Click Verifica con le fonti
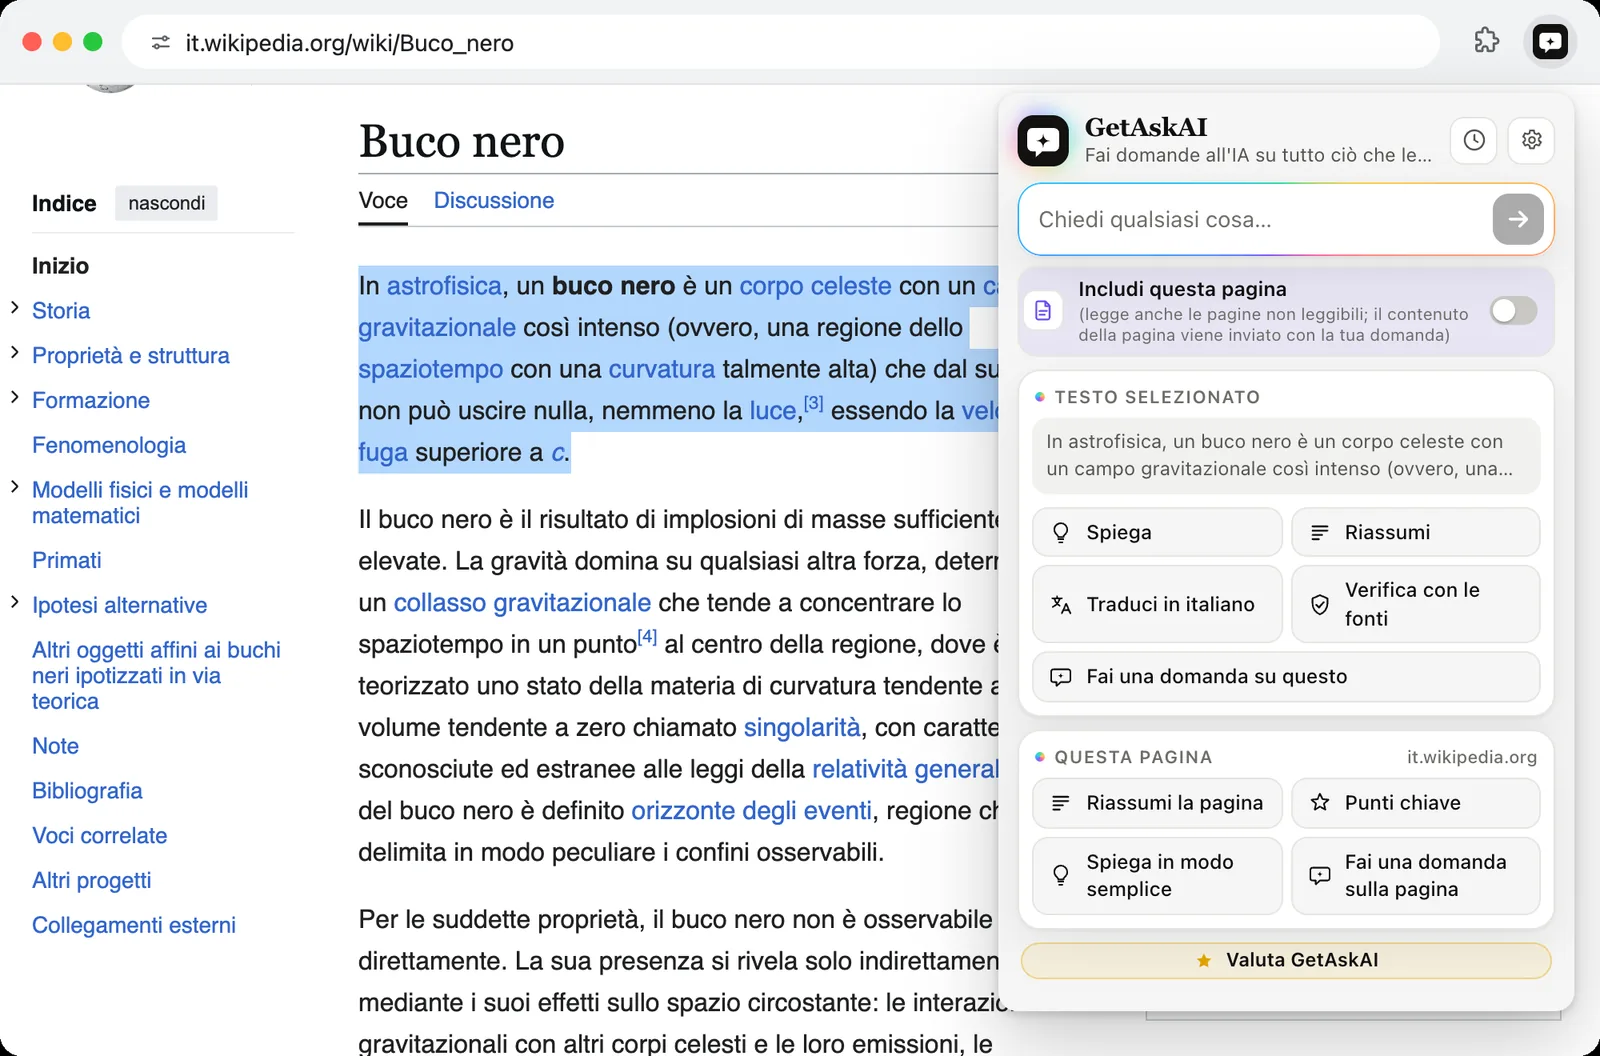Image resolution: width=1600 pixels, height=1056 pixels. [x=1415, y=604]
